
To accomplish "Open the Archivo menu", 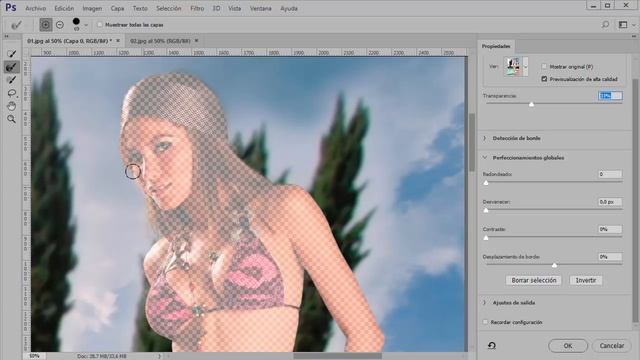I will pos(36,8).
